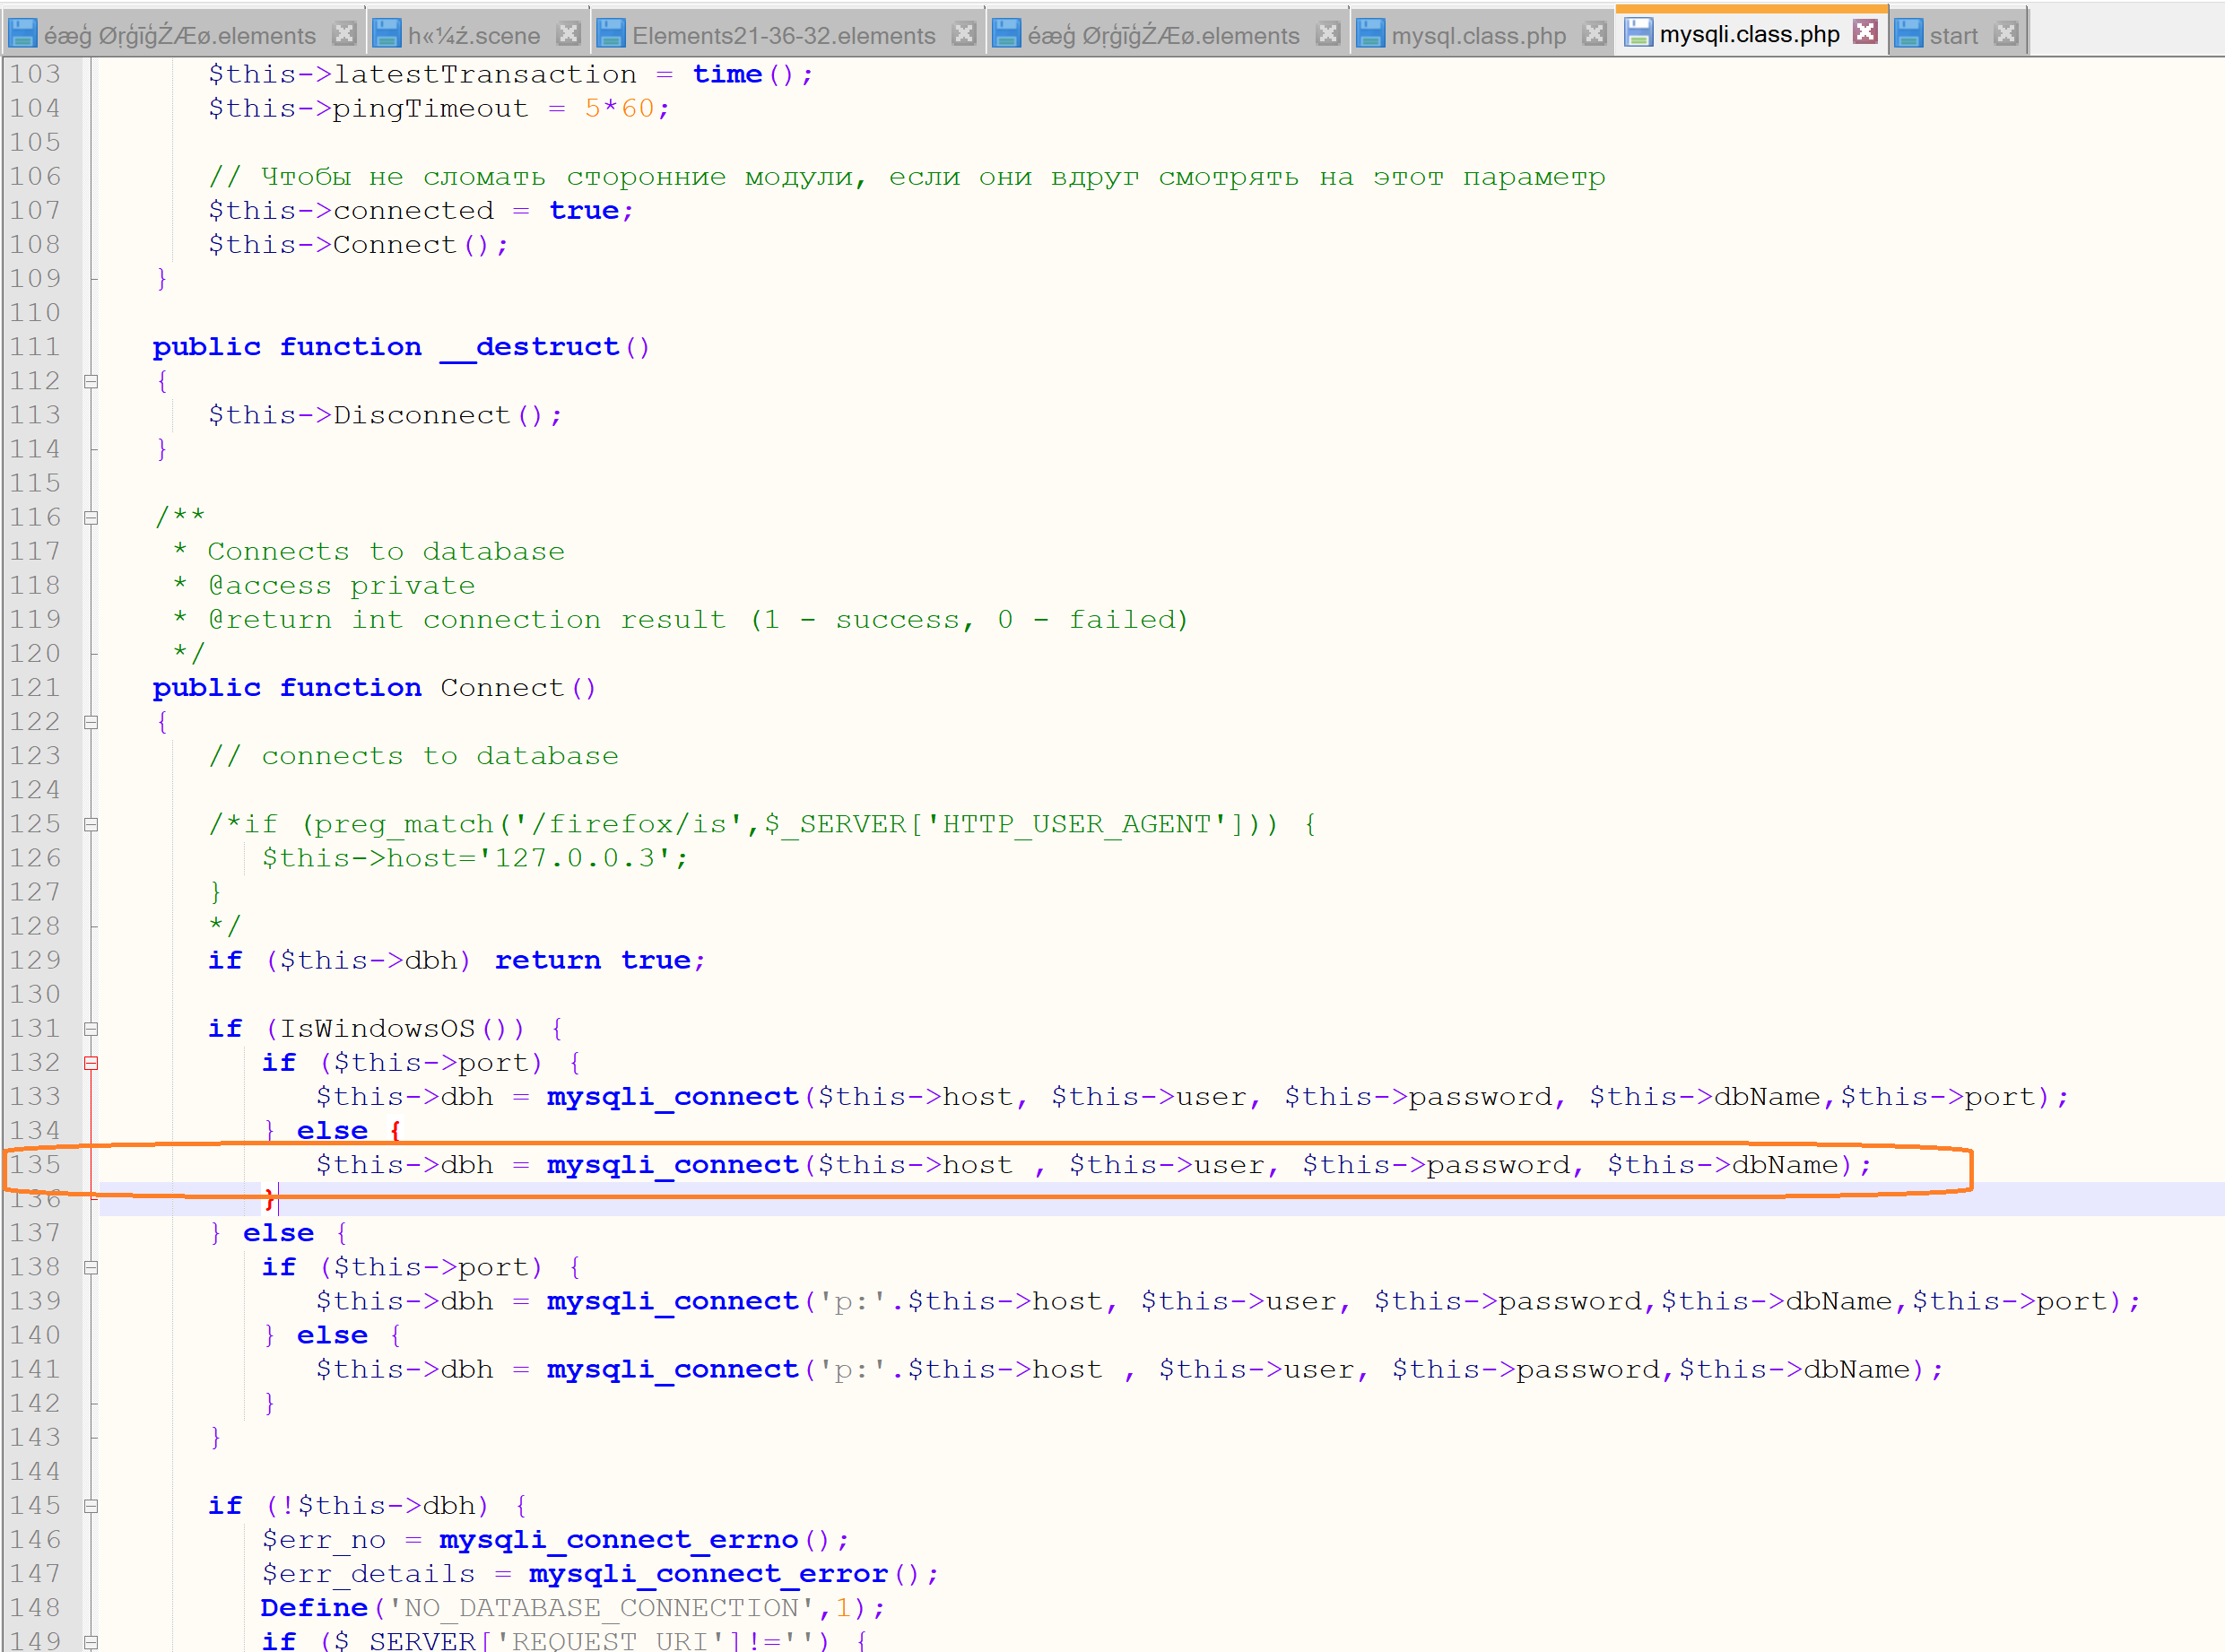Close the mysqli.class.php tab
2225x1652 pixels.
[1864, 32]
